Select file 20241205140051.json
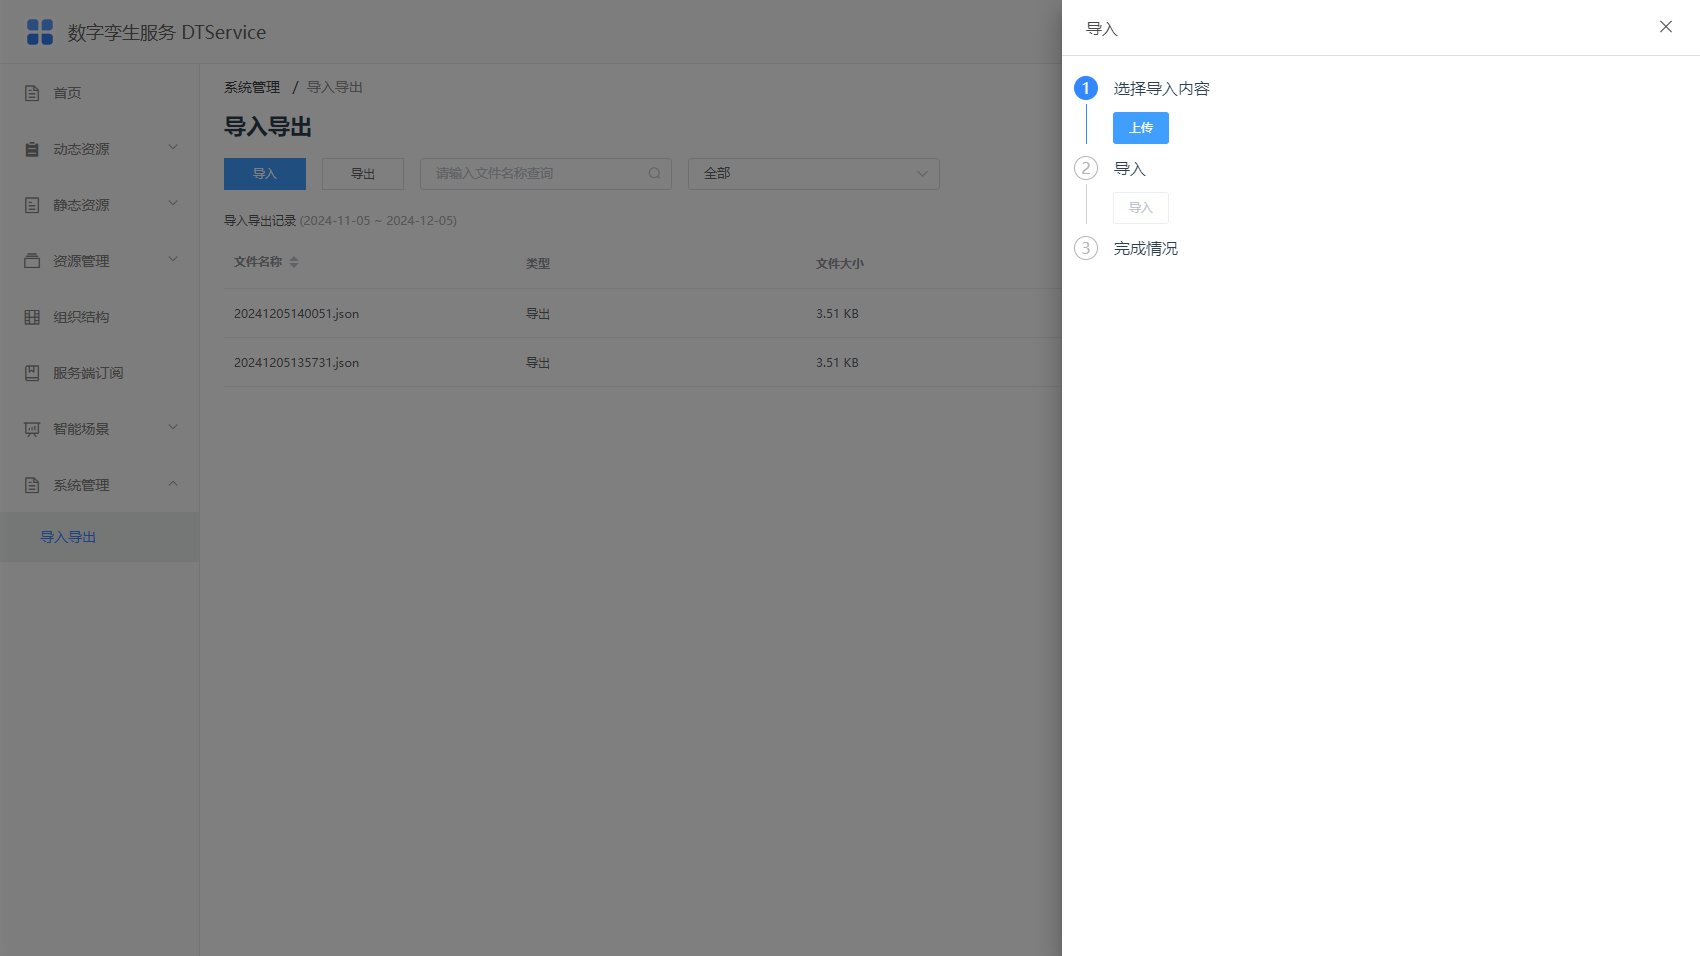Image resolution: width=1700 pixels, height=956 pixels. click(x=296, y=314)
